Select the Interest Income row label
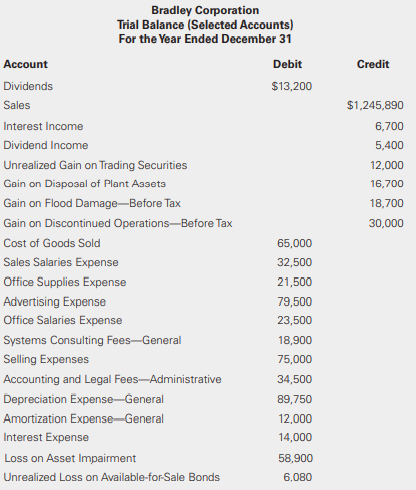 tap(43, 126)
